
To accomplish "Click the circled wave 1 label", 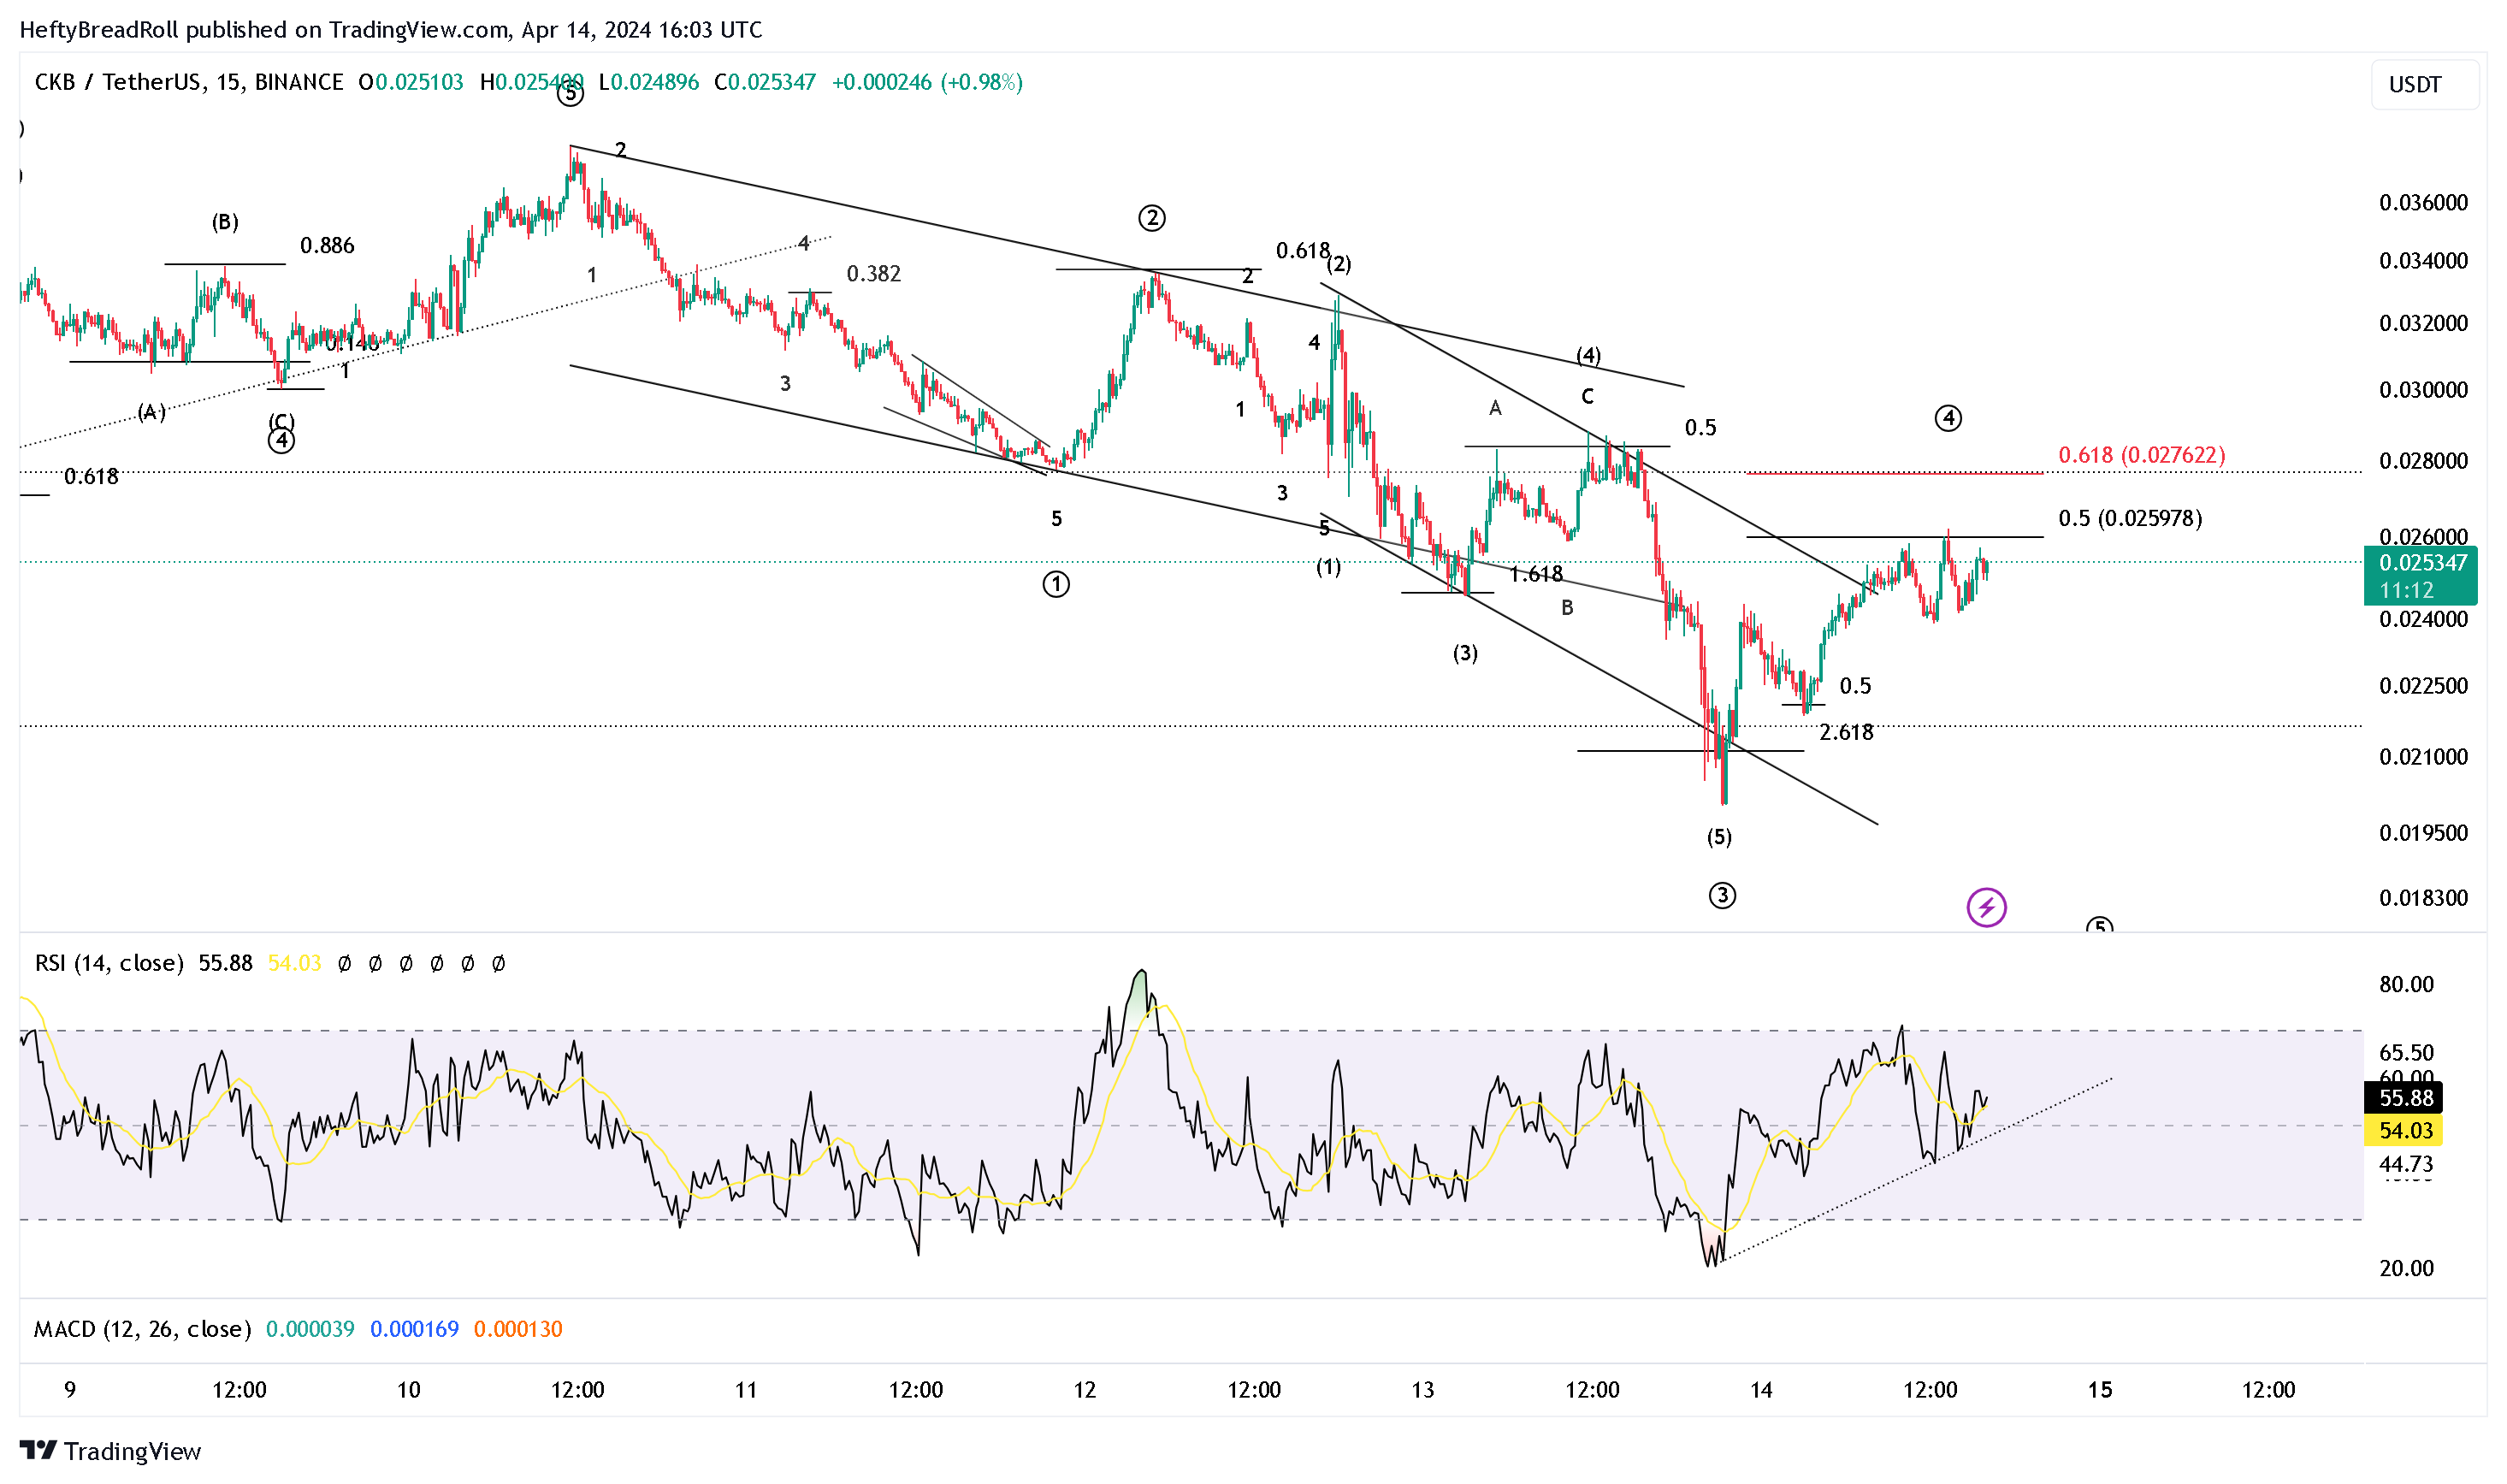I will (x=1056, y=585).
